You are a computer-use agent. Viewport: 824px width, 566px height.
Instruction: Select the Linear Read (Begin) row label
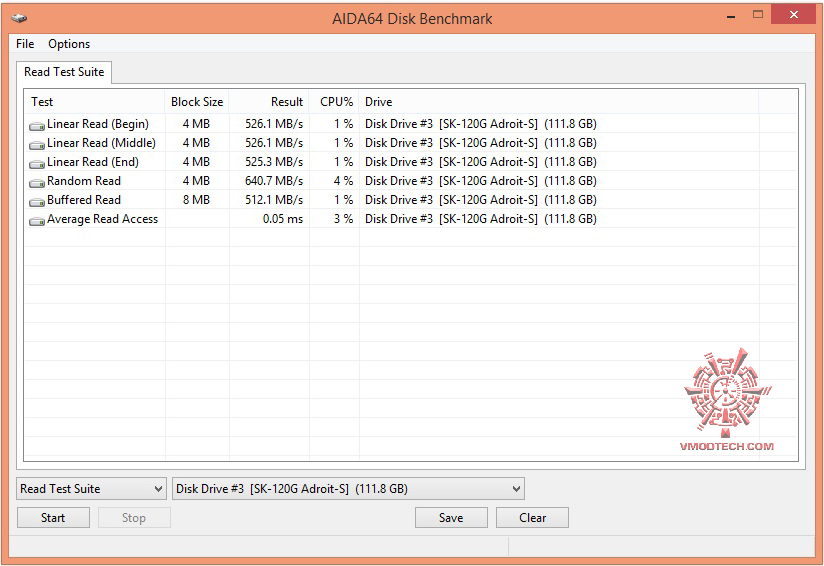(98, 124)
